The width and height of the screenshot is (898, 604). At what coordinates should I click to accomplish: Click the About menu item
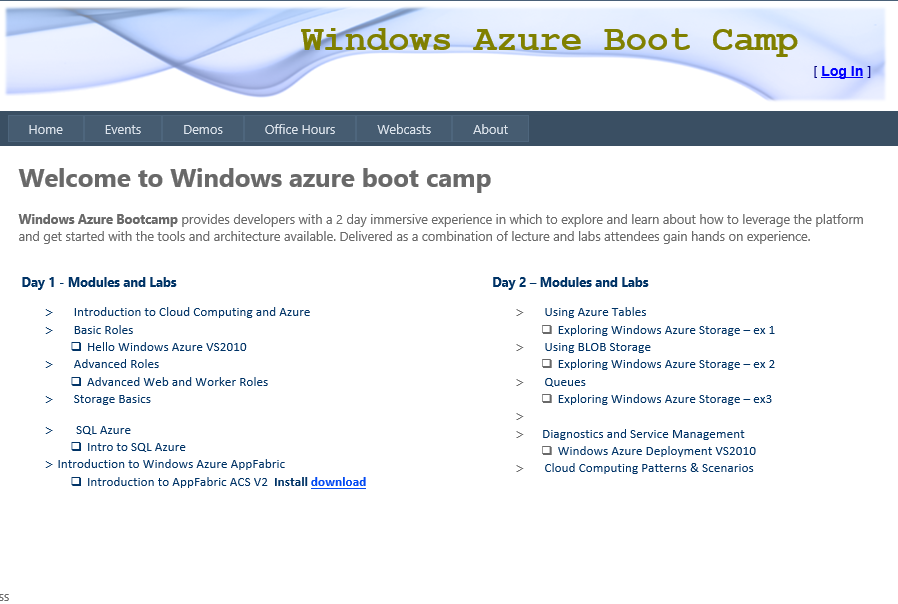(490, 129)
